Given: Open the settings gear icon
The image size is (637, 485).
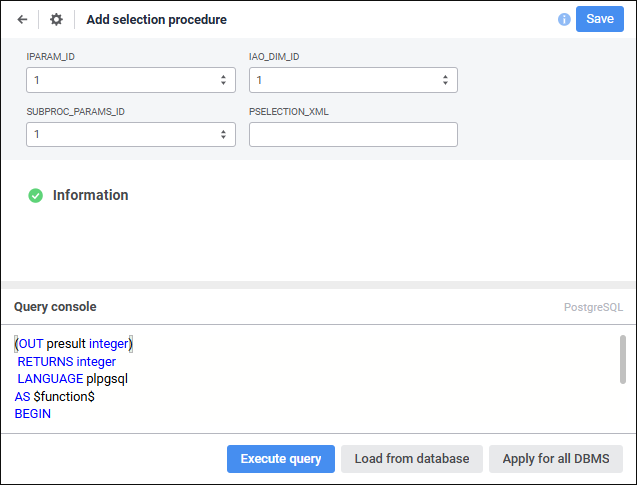Looking at the screenshot, I should click(x=56, y=19).
